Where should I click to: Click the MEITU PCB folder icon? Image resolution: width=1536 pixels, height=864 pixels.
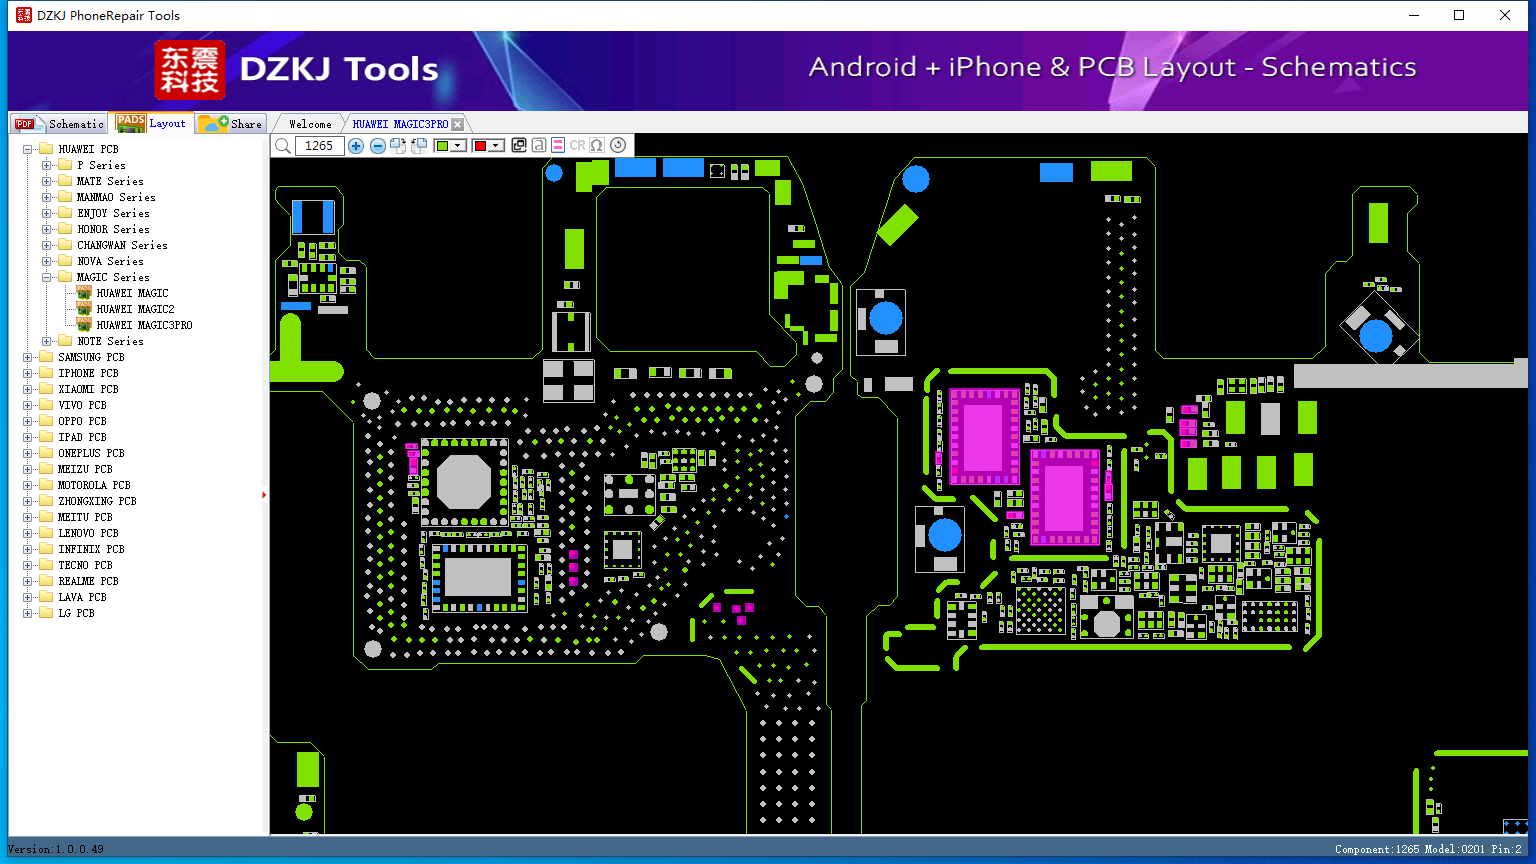pos(46,517)
